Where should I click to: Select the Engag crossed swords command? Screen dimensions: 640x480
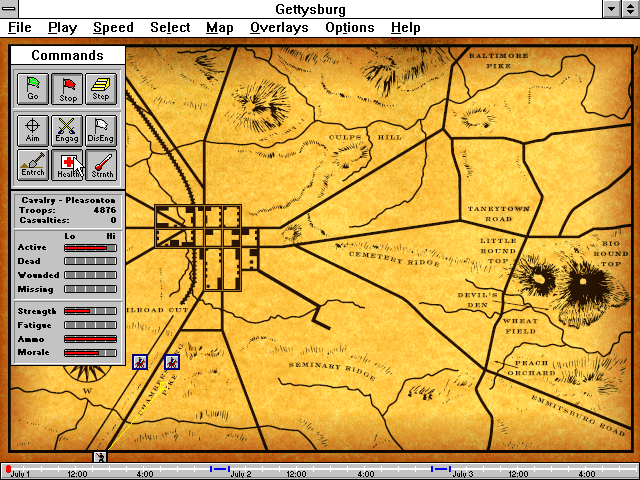(x=67, y=130)
